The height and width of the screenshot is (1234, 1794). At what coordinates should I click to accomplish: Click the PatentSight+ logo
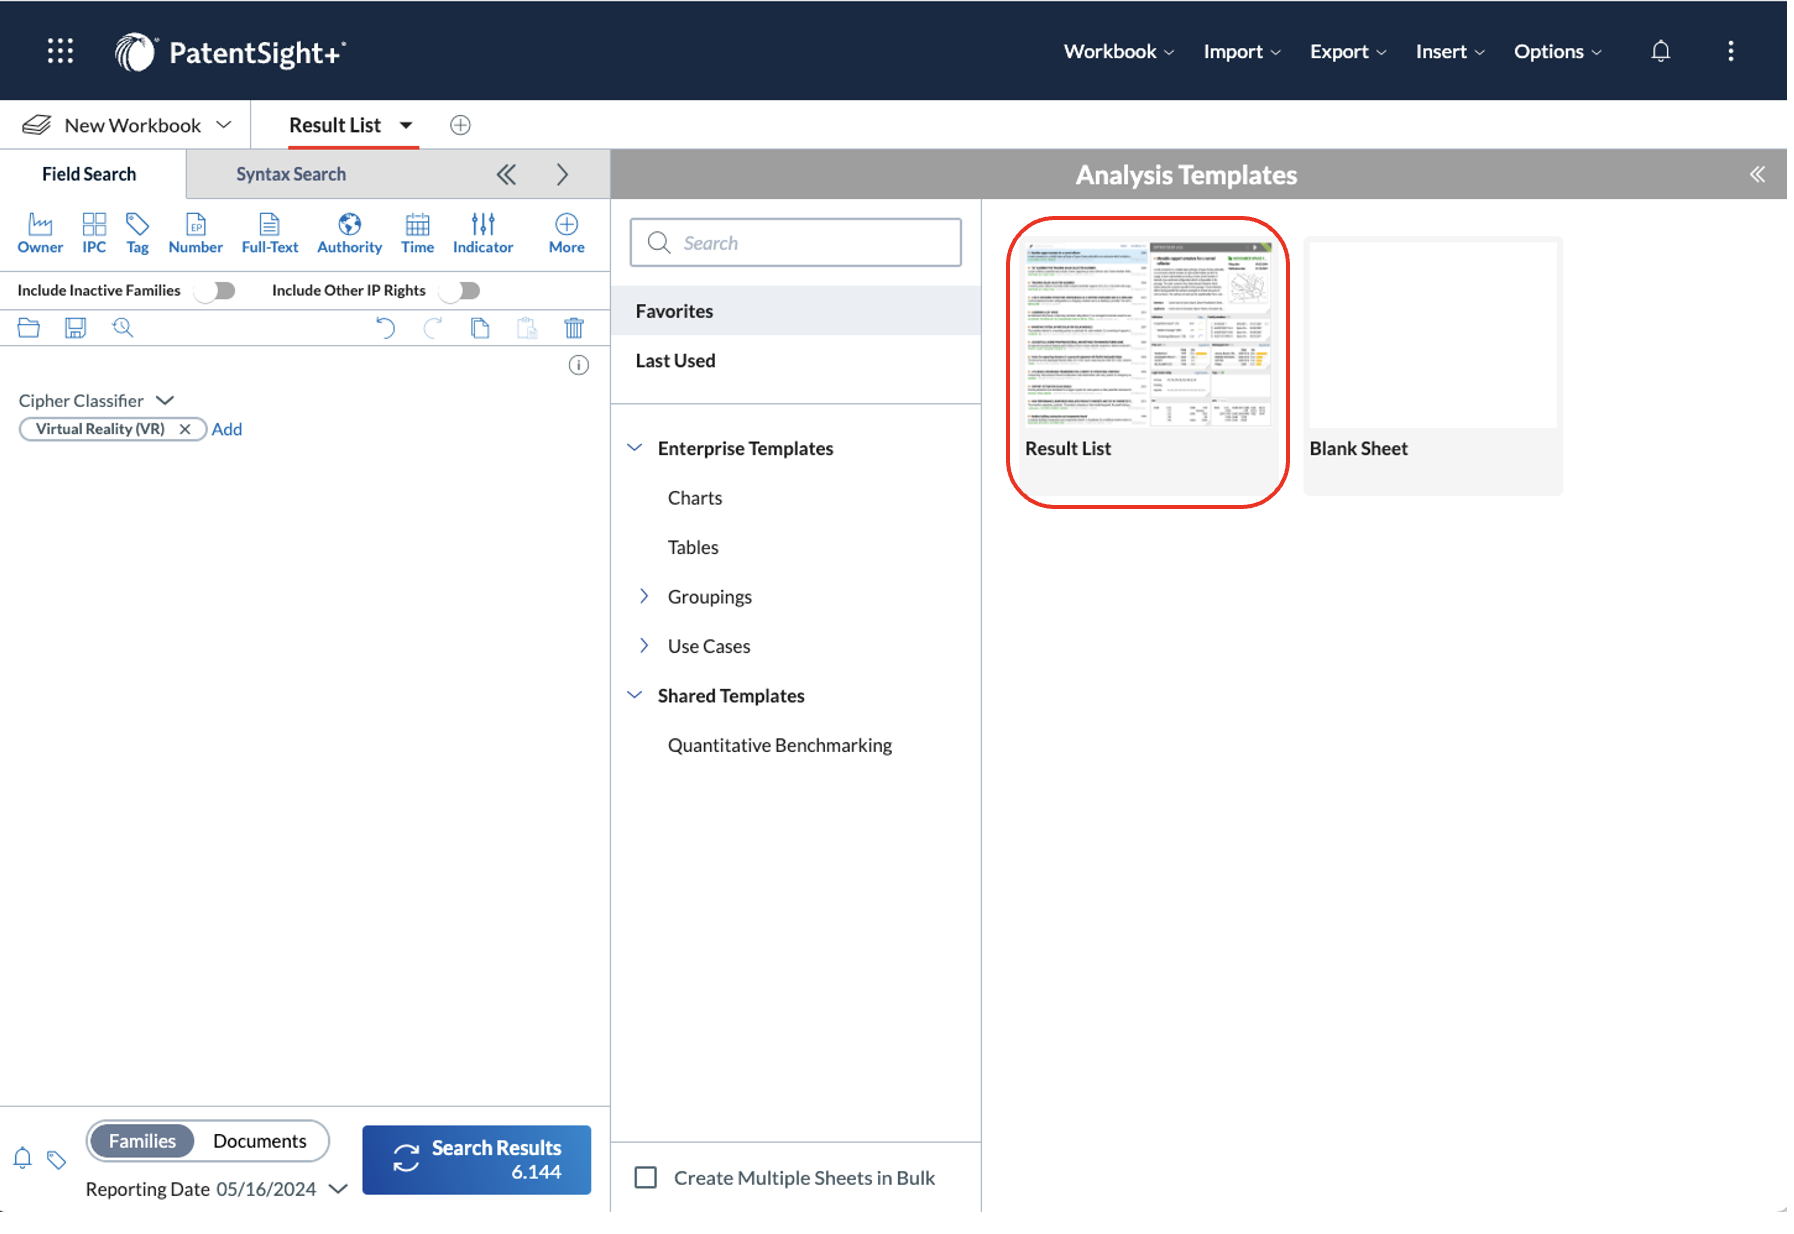click(x=230, y=52)
